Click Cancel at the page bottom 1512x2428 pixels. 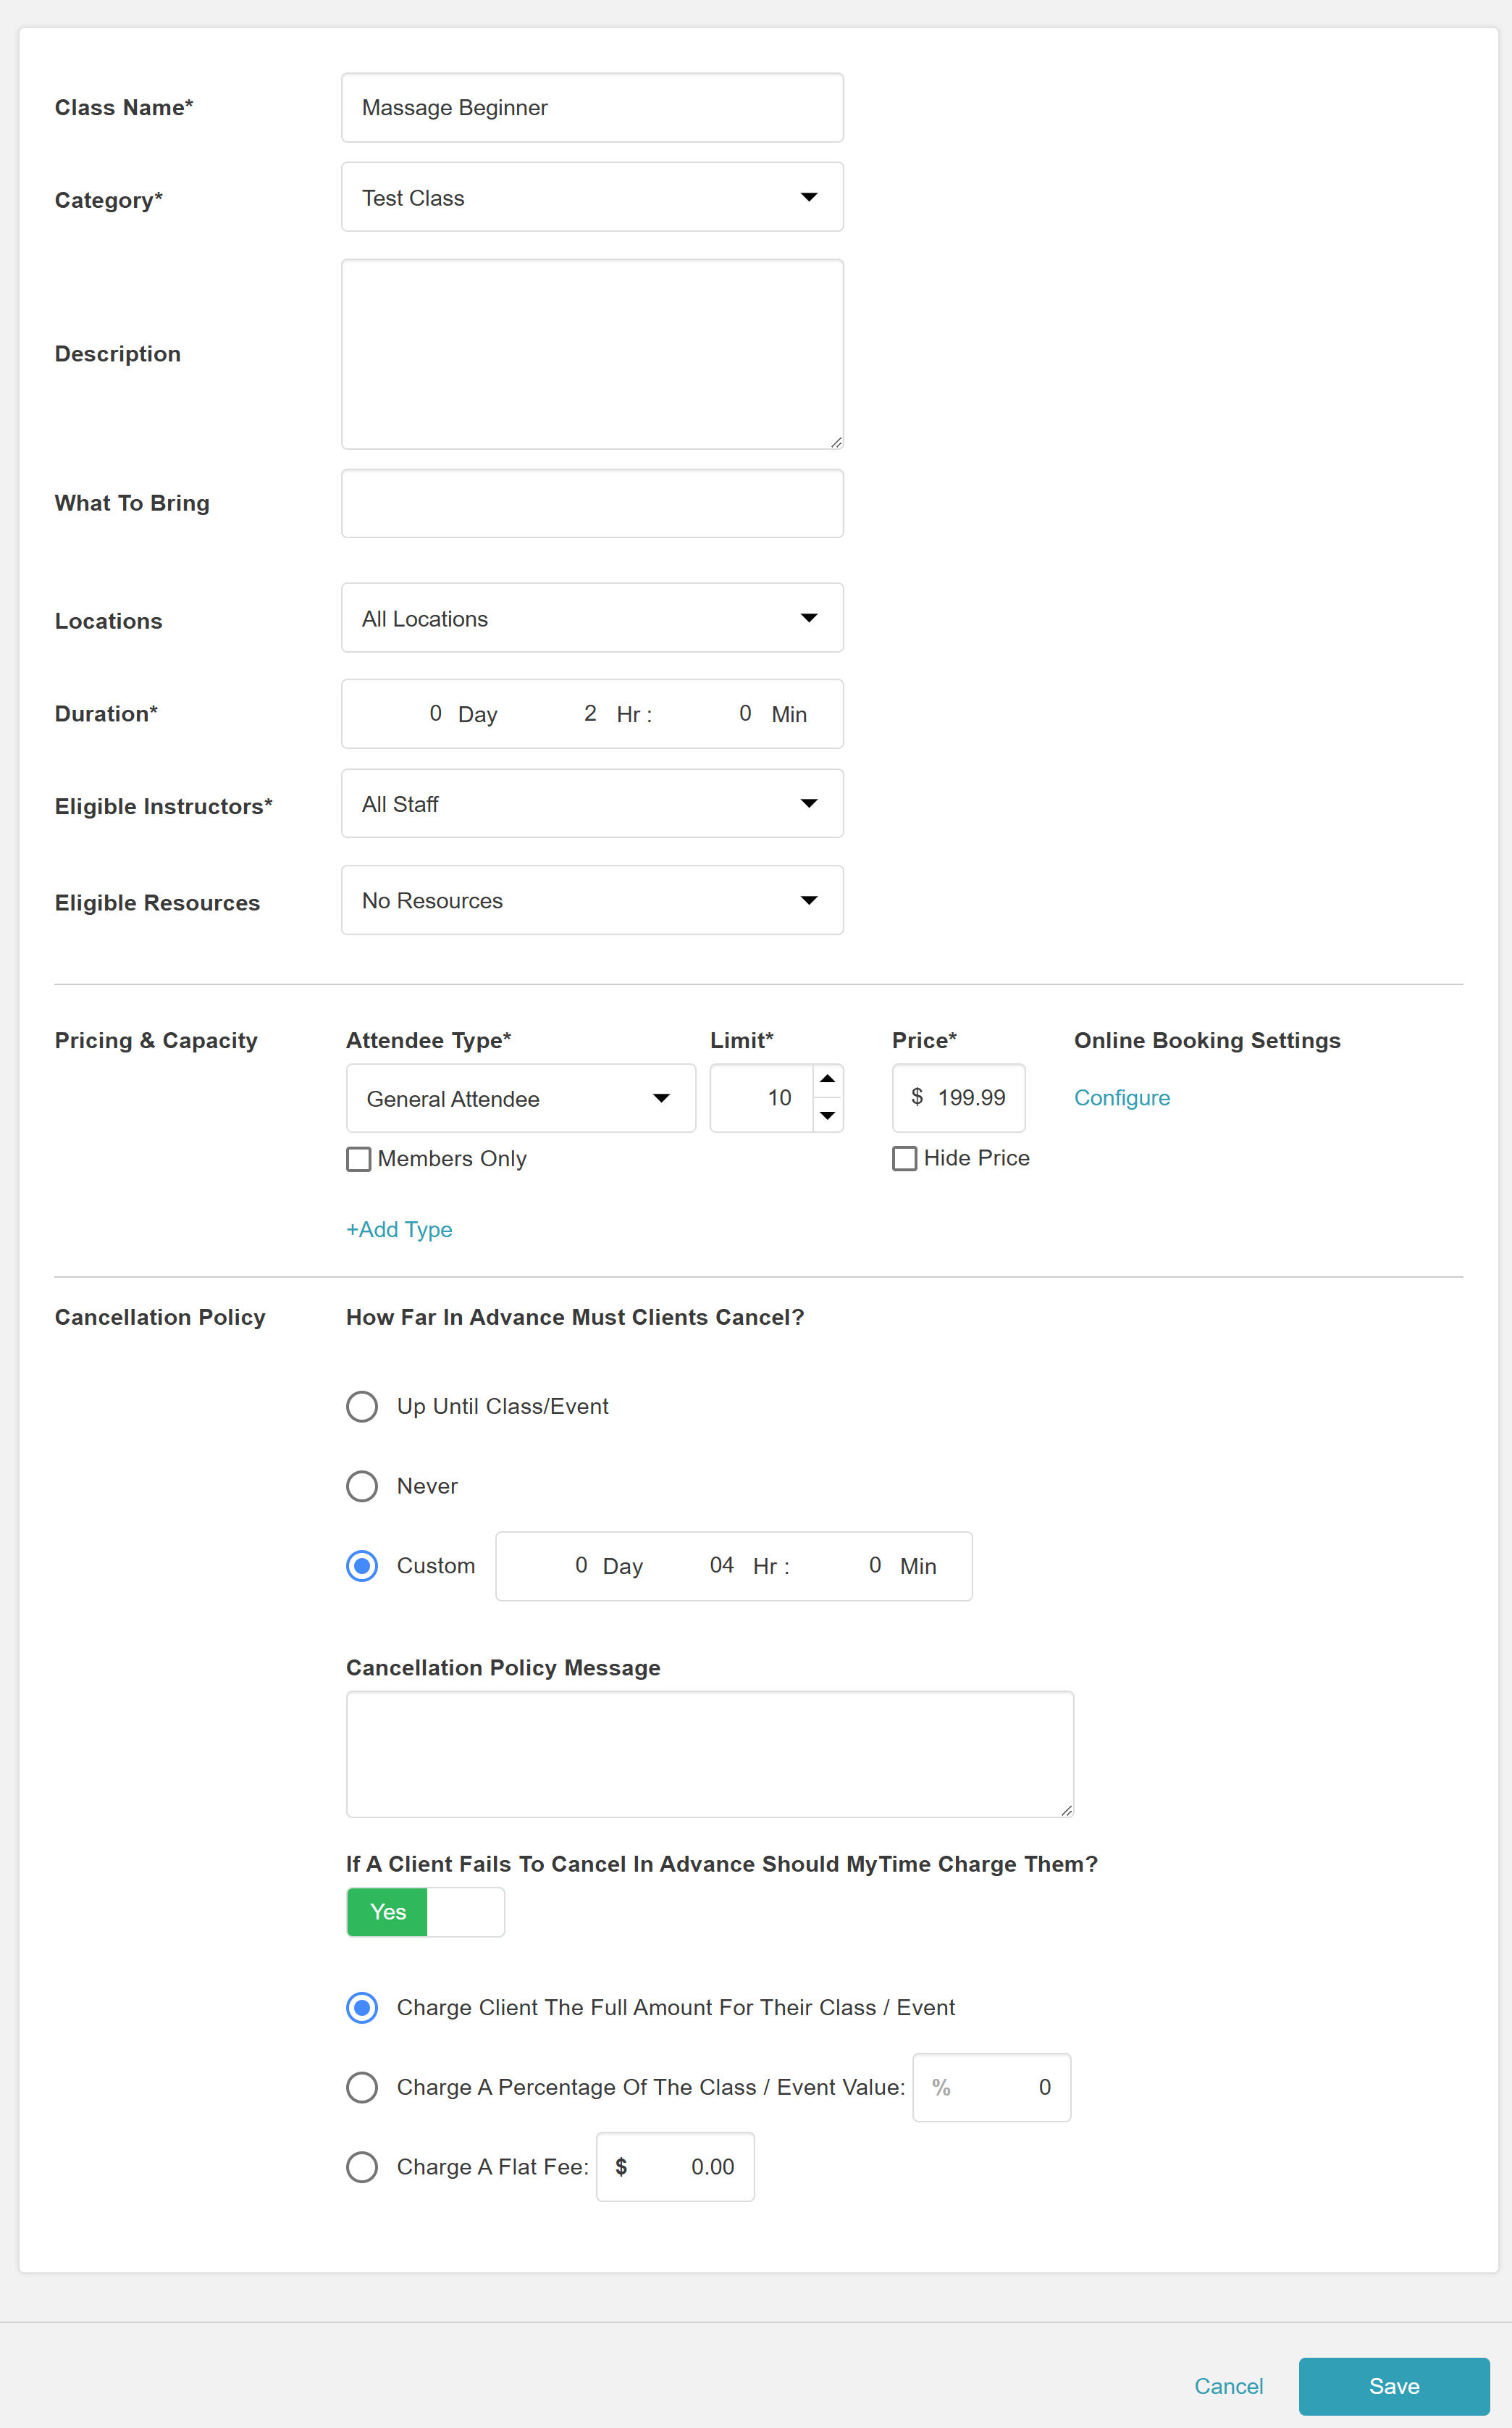coord(1228,2386)
